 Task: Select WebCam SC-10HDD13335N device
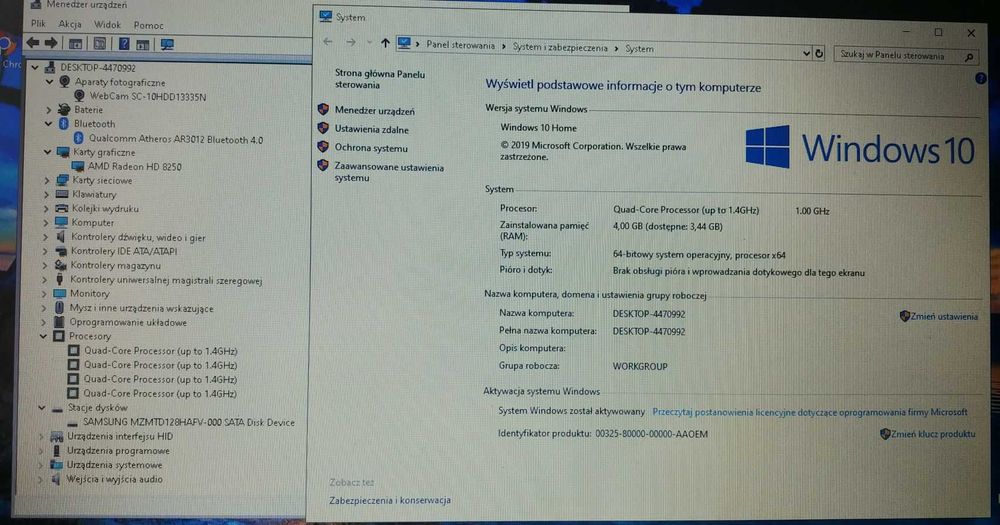147,96
